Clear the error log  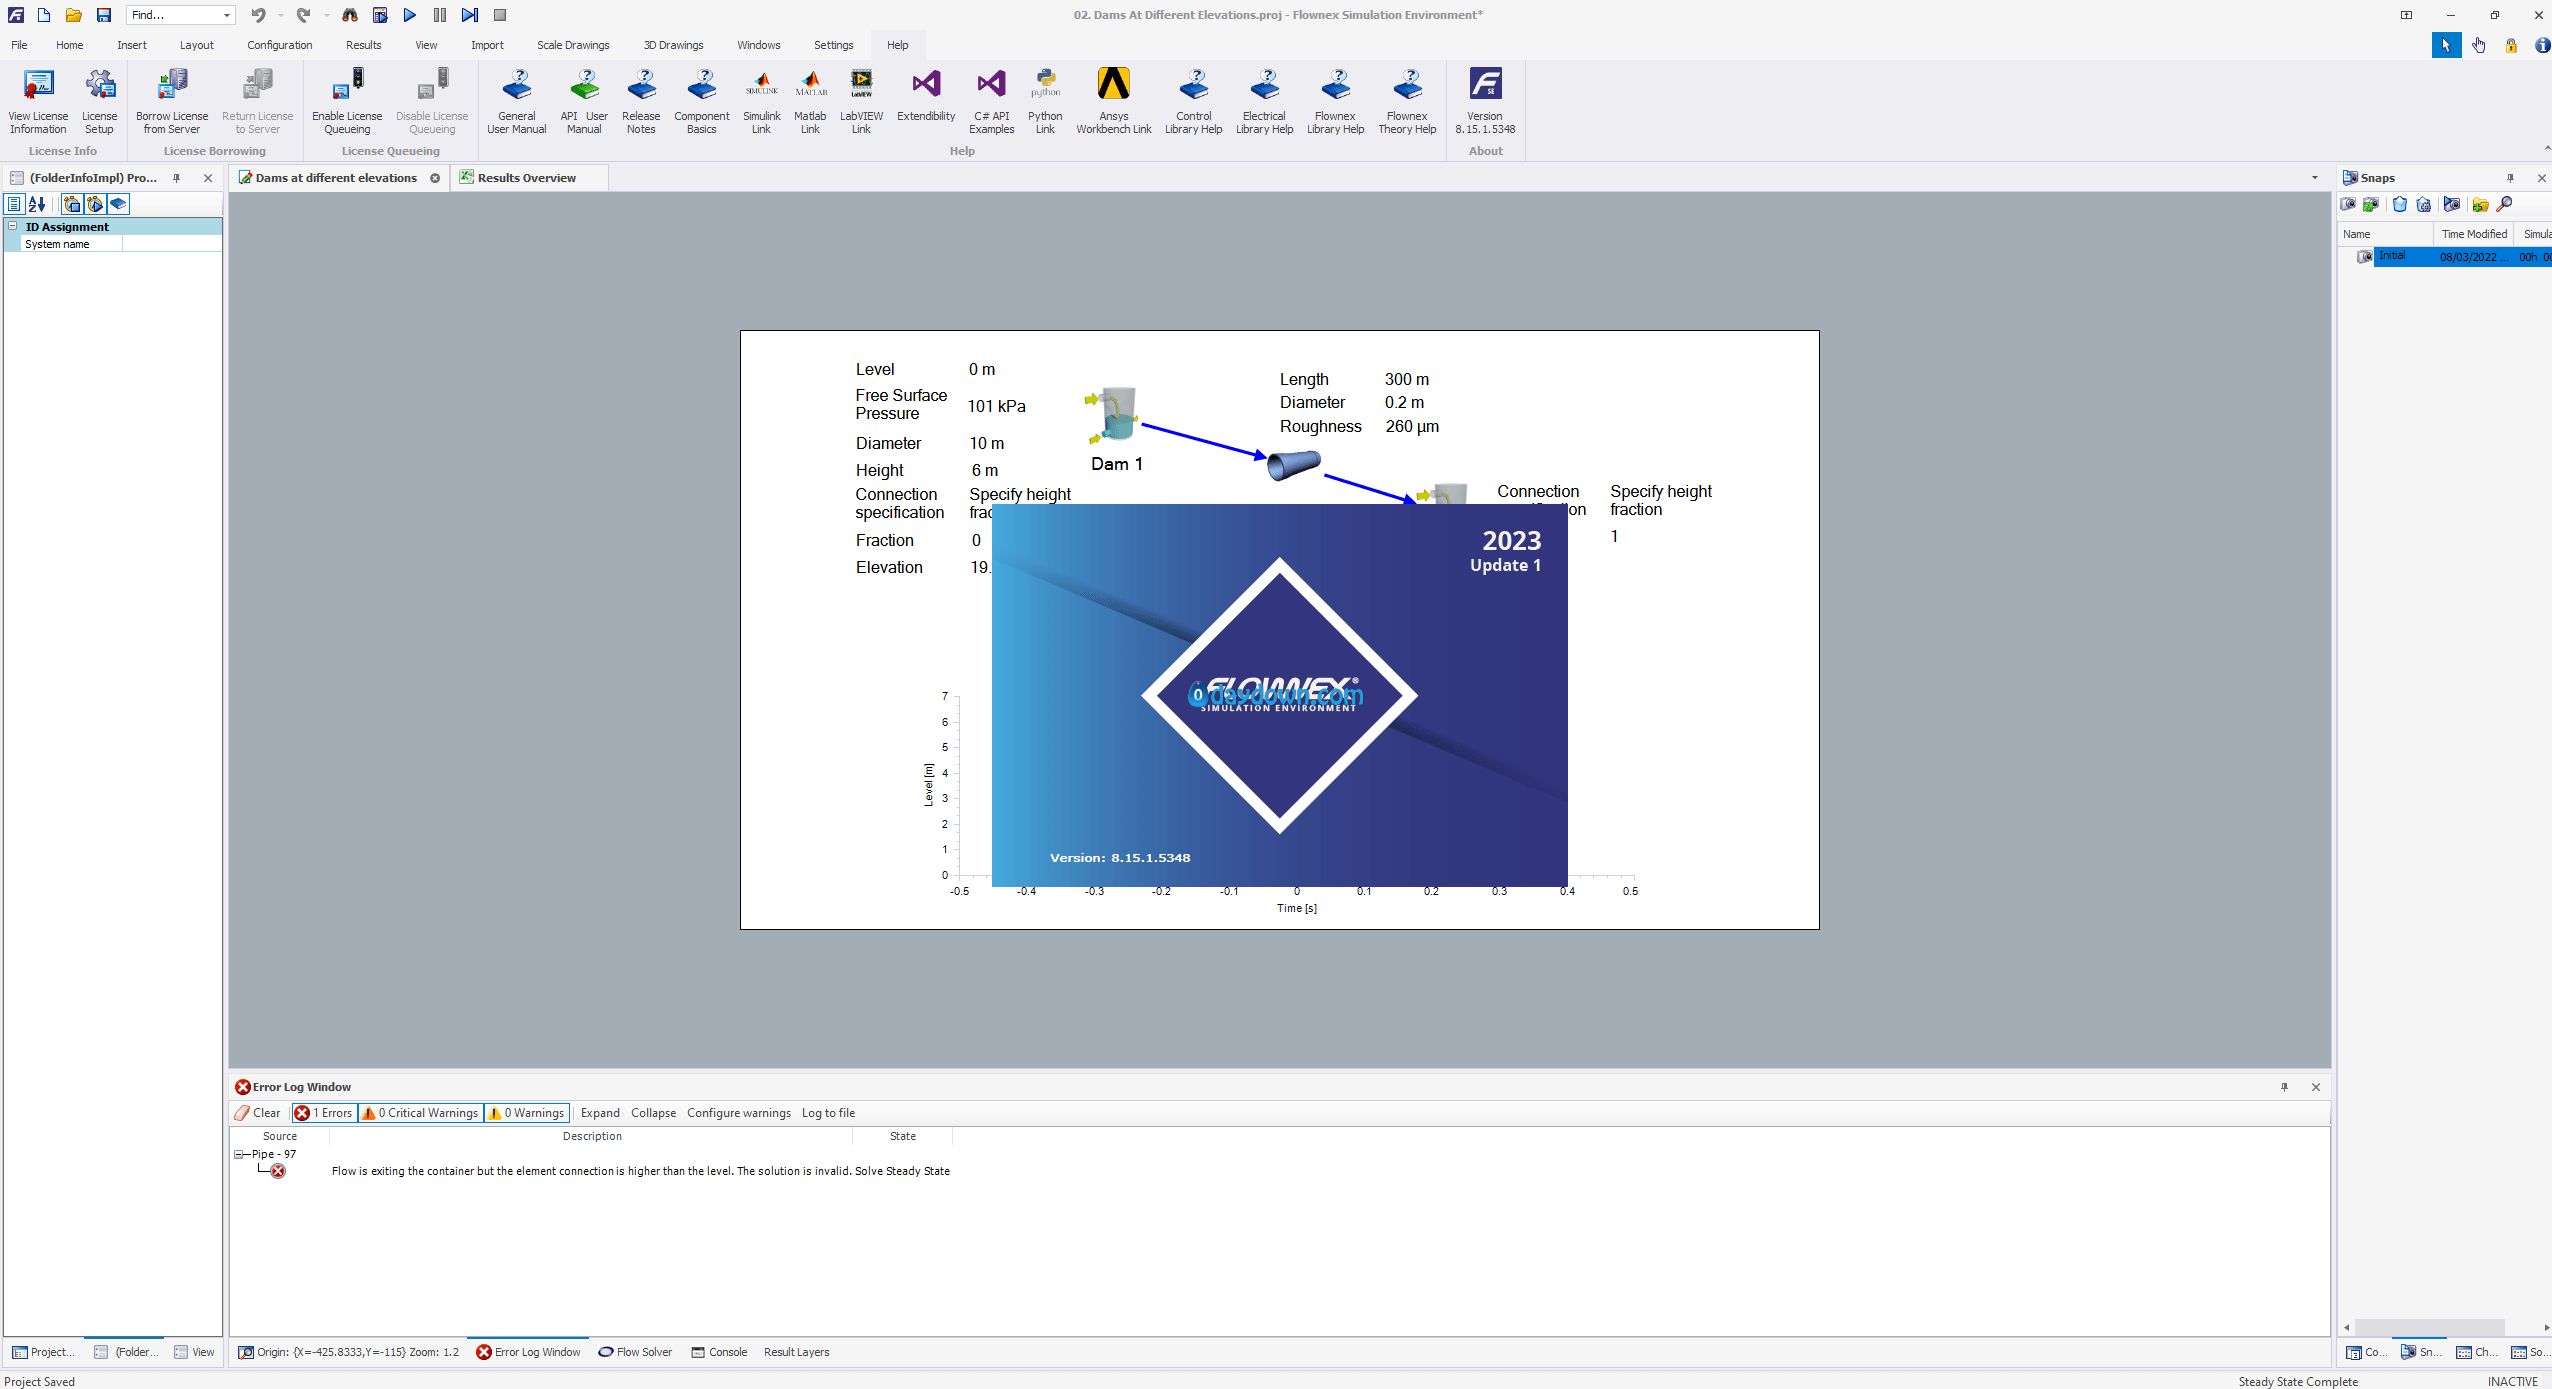pyautogui.click(x=258, y=1113)
